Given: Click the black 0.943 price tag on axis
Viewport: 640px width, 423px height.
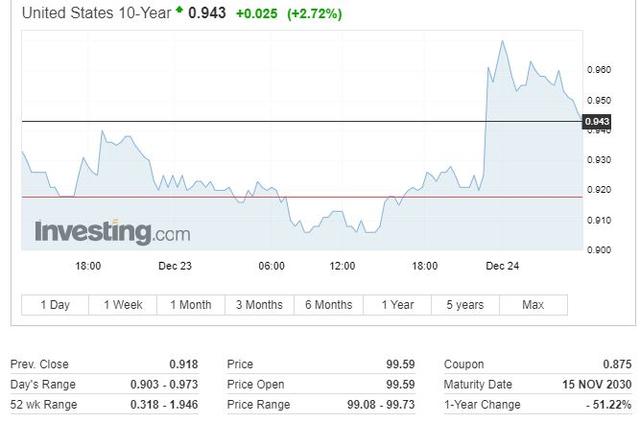Looking at the screenshot, I should (x=597, y=121).
